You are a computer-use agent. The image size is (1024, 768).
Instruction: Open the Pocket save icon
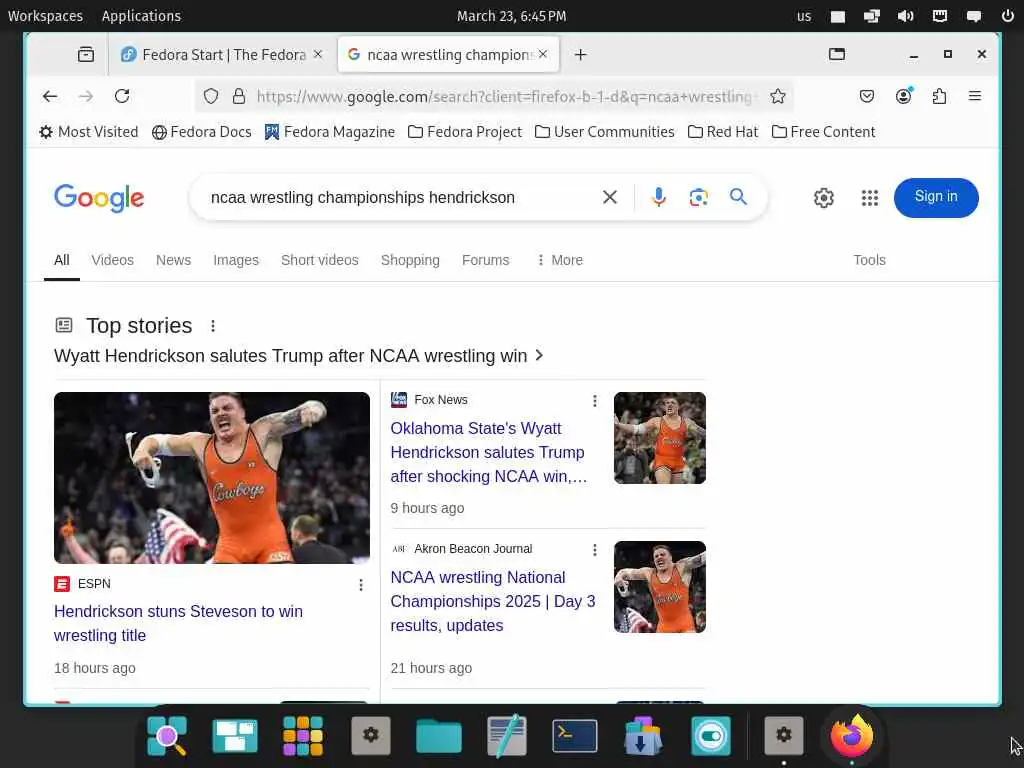pyautogui.click(x=867, y=97)
